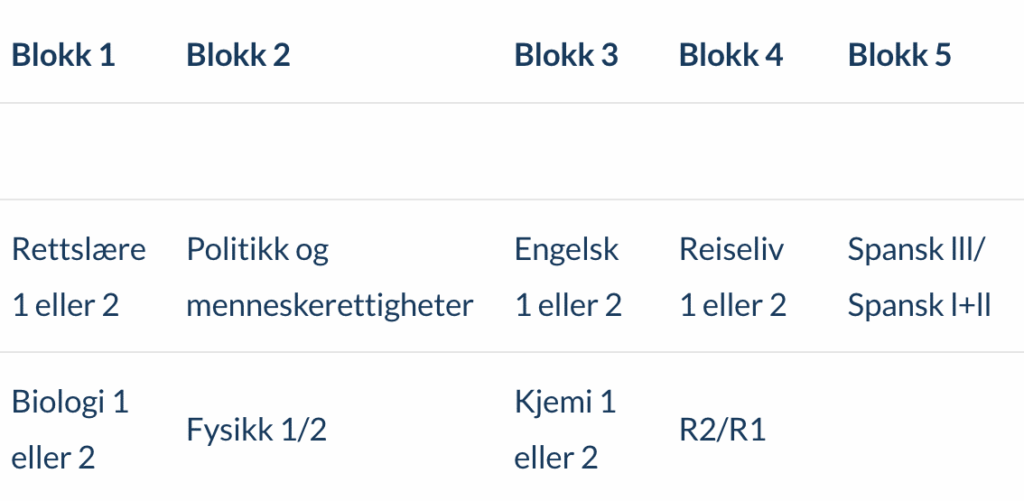Select the Reiseliv 1 eller 2 cell
This screenshot has height=501, width=1024.
click(x=733, y=277)
